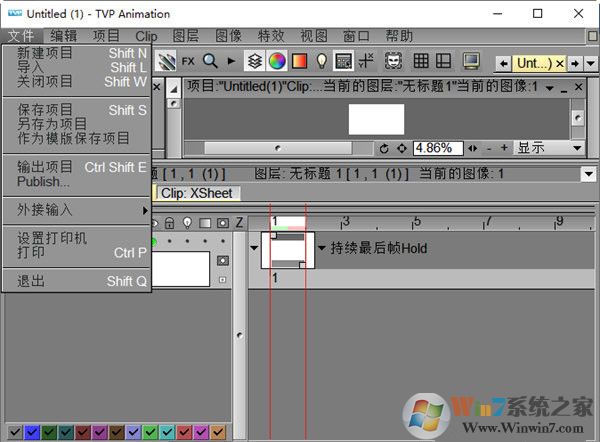Open the 显示 display dropdown
Image resolution: width=600 pixels, height=442 pixels.
[x=549, y=148]
